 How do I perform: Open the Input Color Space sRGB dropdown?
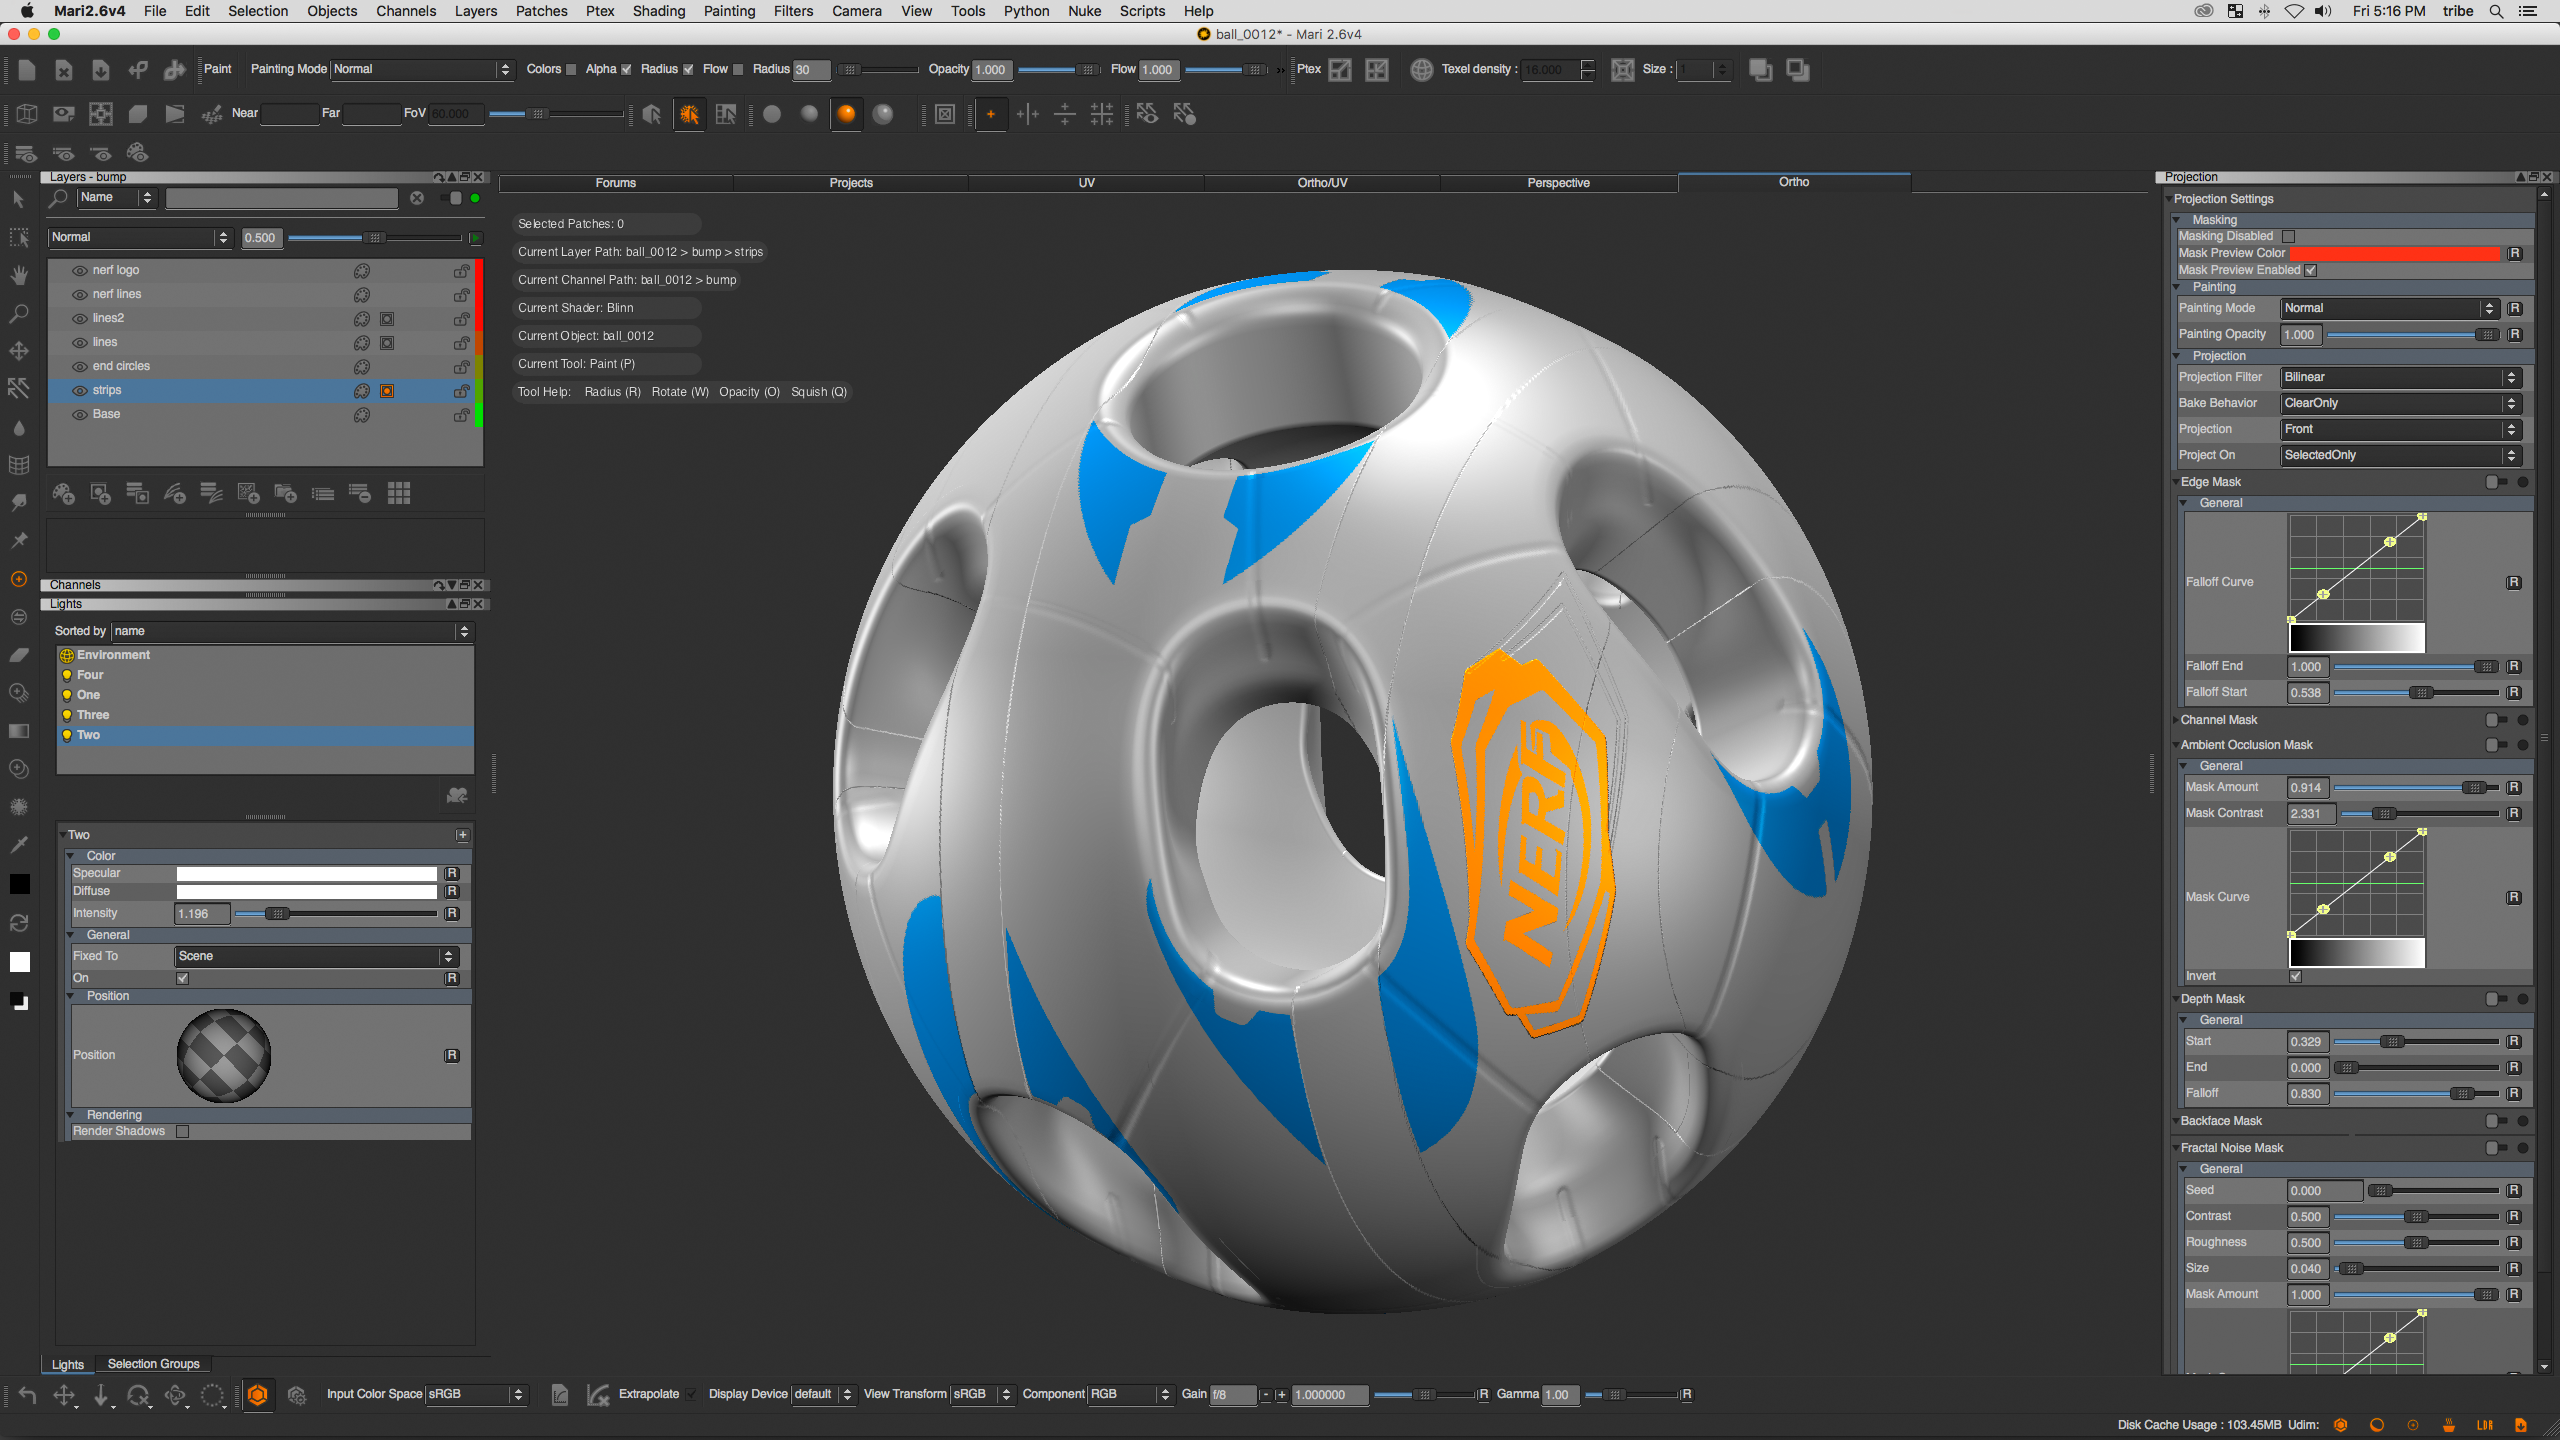[x=476, y=1395]
